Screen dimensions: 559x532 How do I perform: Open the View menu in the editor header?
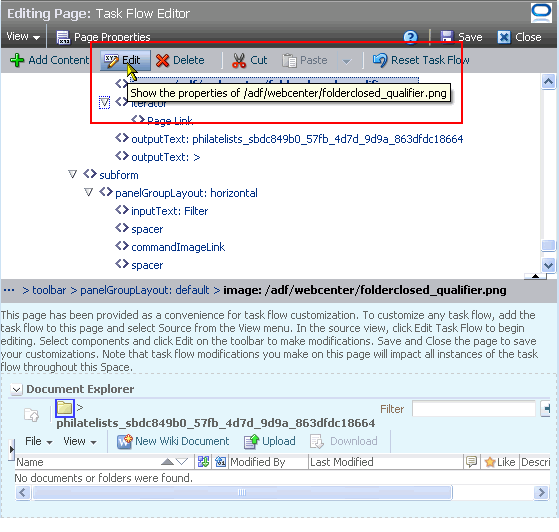(23, 37)
